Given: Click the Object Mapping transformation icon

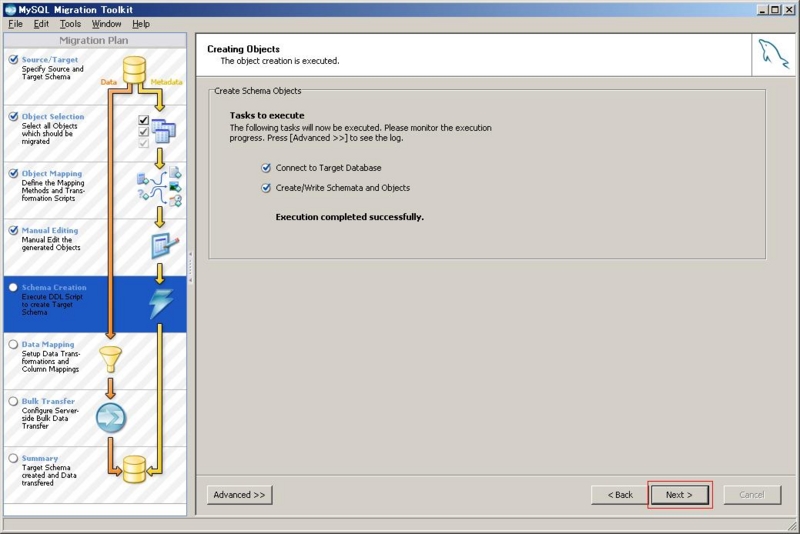Looking at the screenshot, I should coord(159,187).
